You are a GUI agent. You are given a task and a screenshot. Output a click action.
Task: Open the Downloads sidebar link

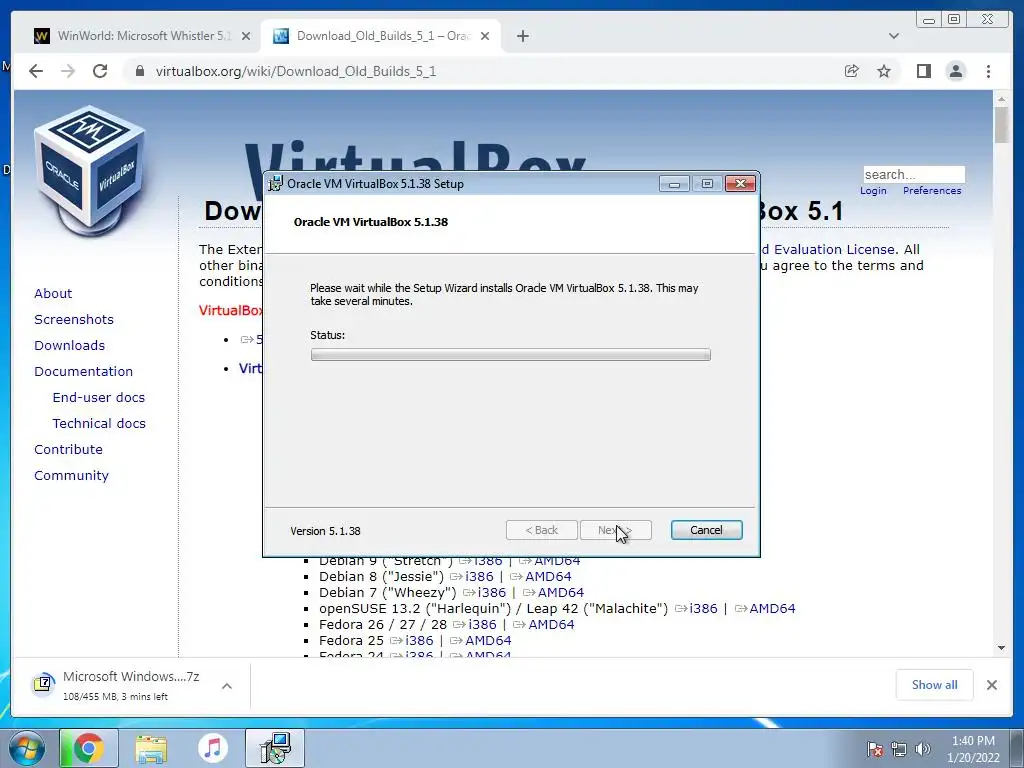[x=69, y=345]
